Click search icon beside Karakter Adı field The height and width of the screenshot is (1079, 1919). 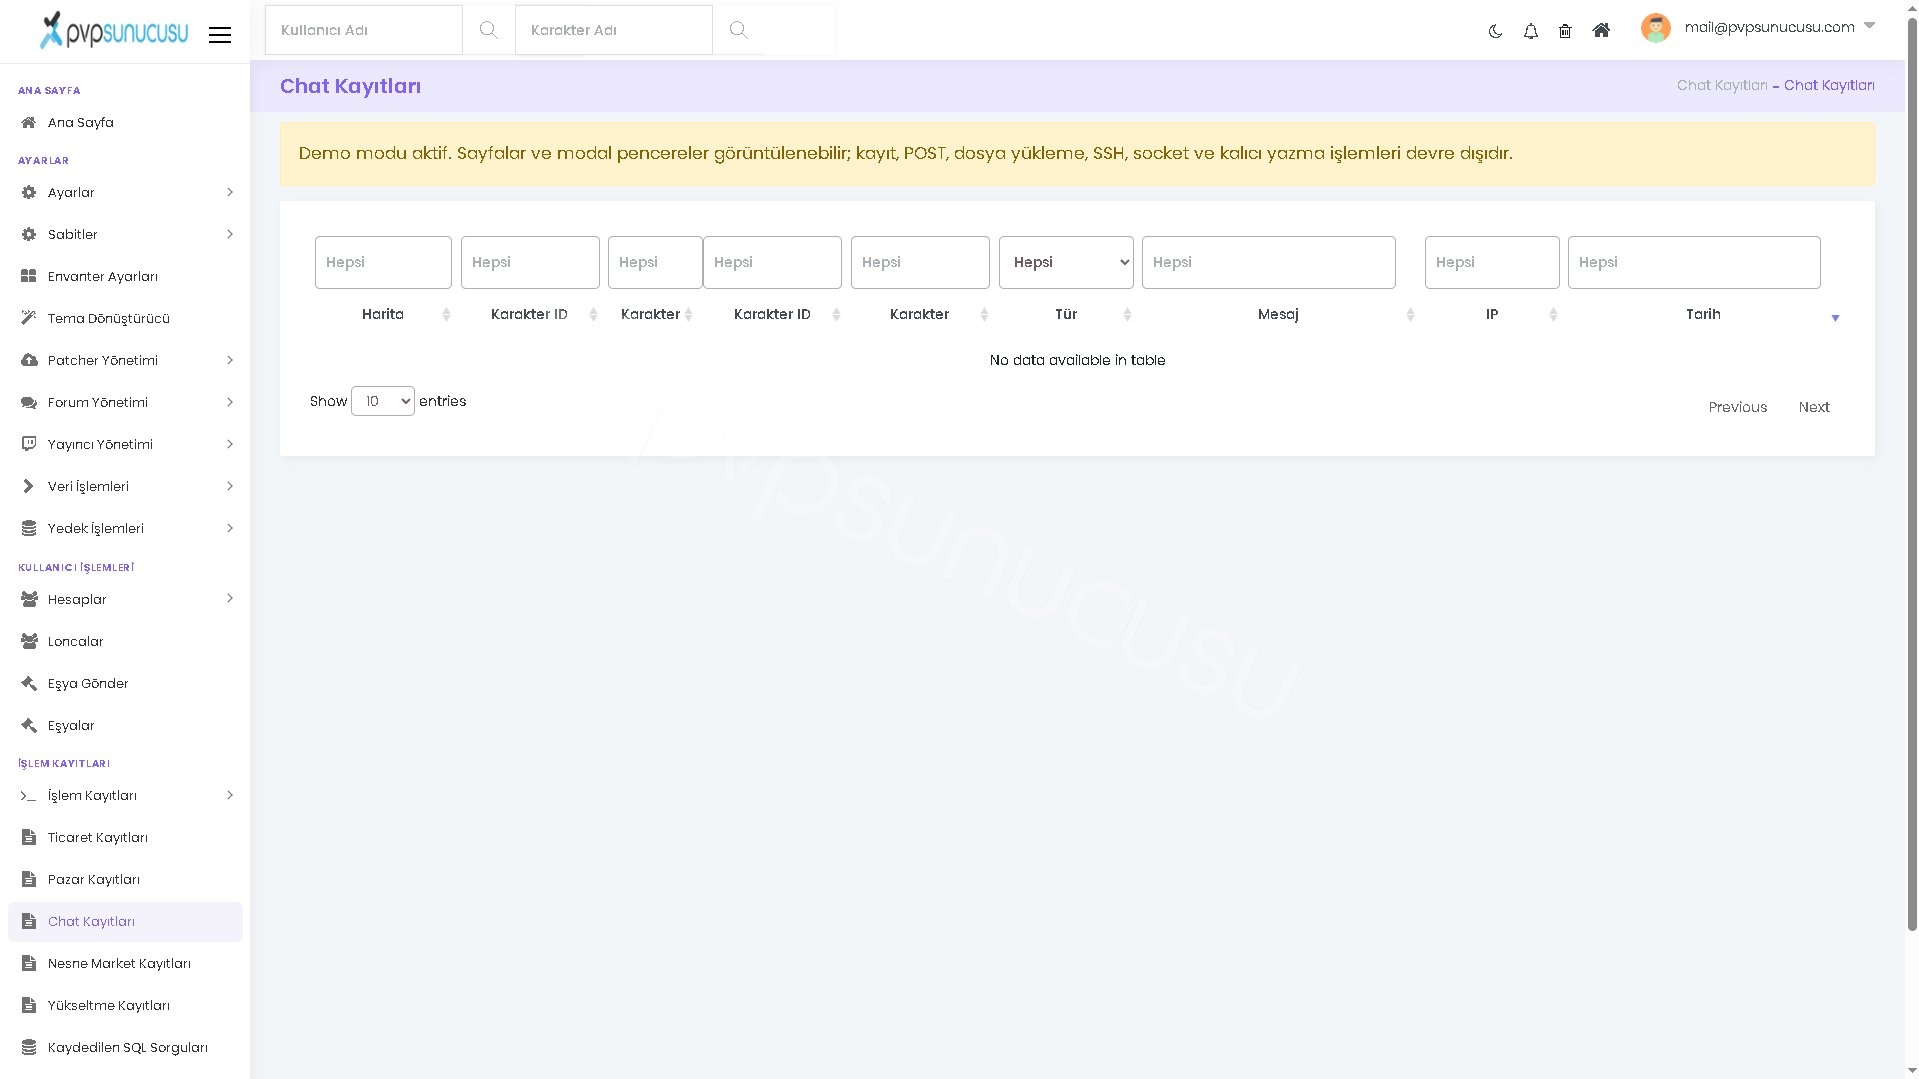[x=739, y=30]
